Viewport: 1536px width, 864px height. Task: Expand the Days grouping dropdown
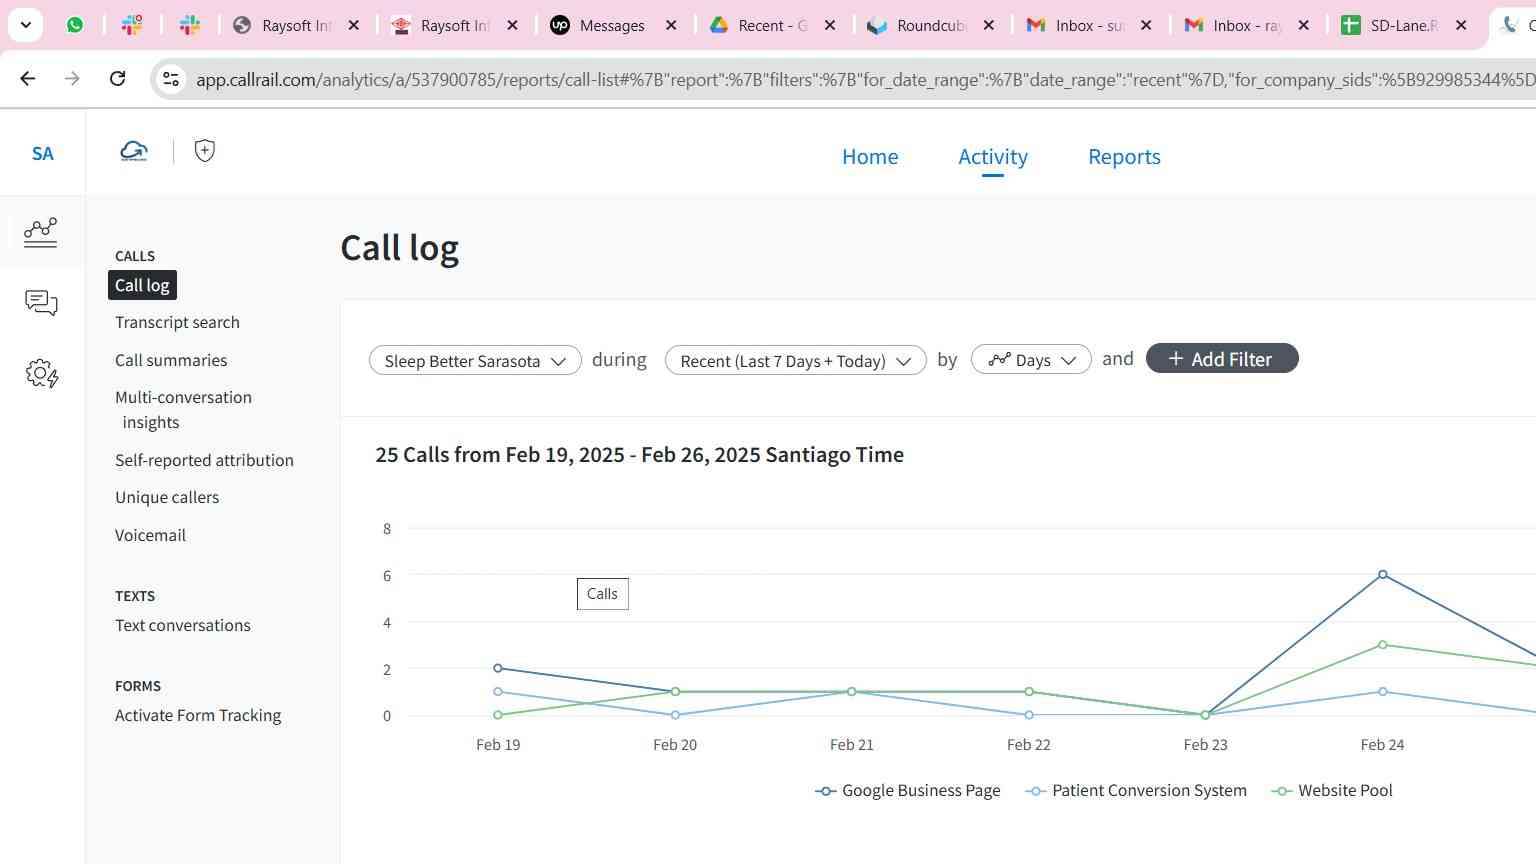[1031, 360]
